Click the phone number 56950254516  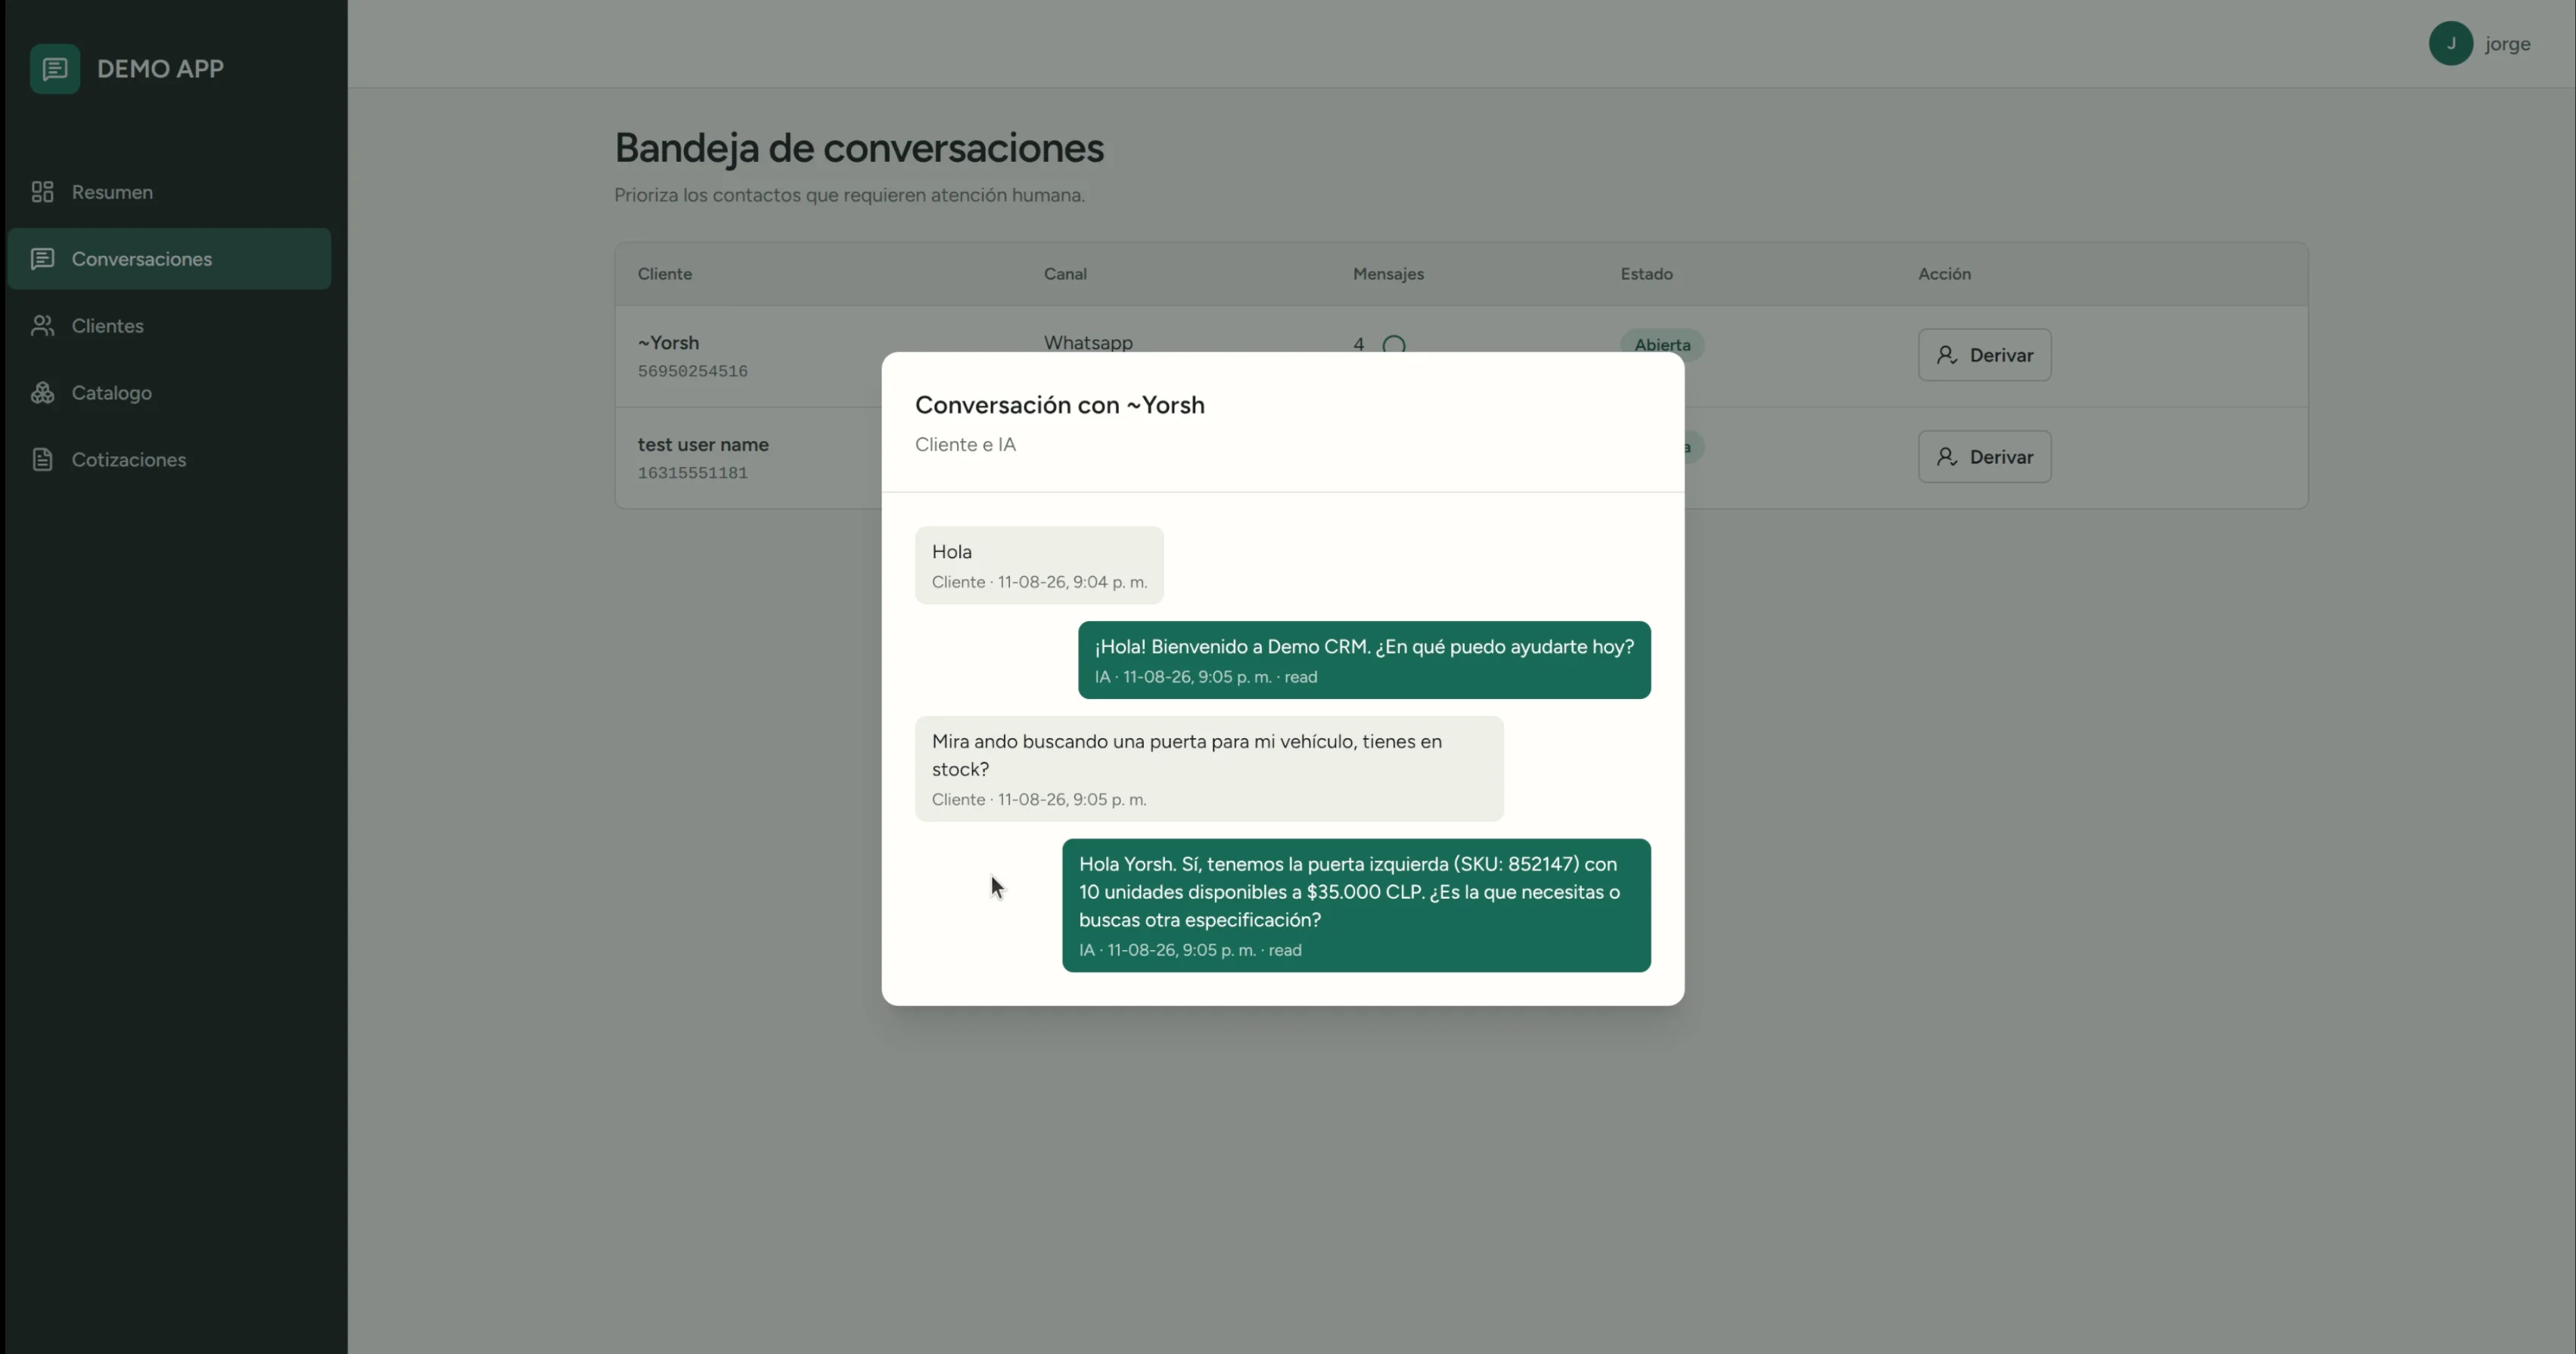coord(693,371)
